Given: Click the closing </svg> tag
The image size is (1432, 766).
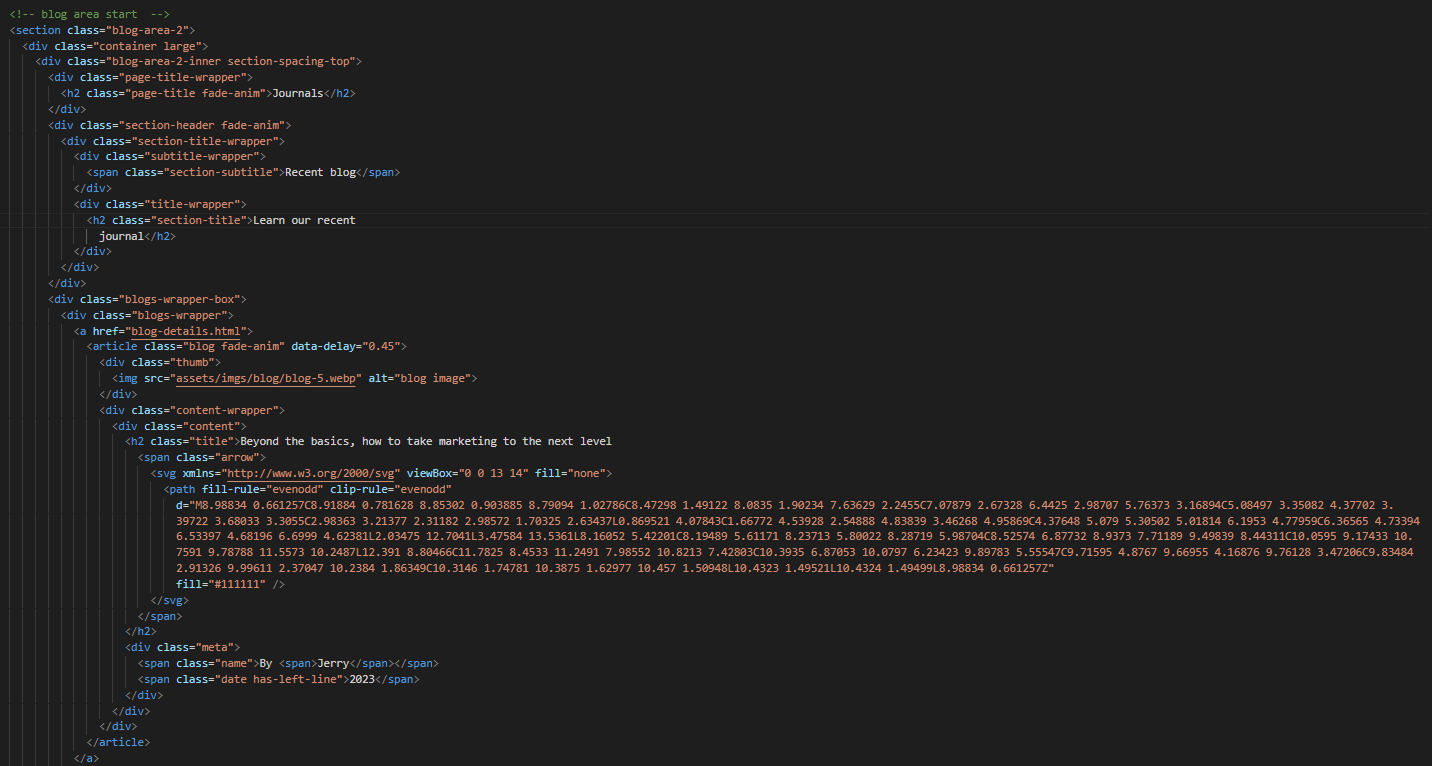Looking at the screenshot, I should pos(169,600).
